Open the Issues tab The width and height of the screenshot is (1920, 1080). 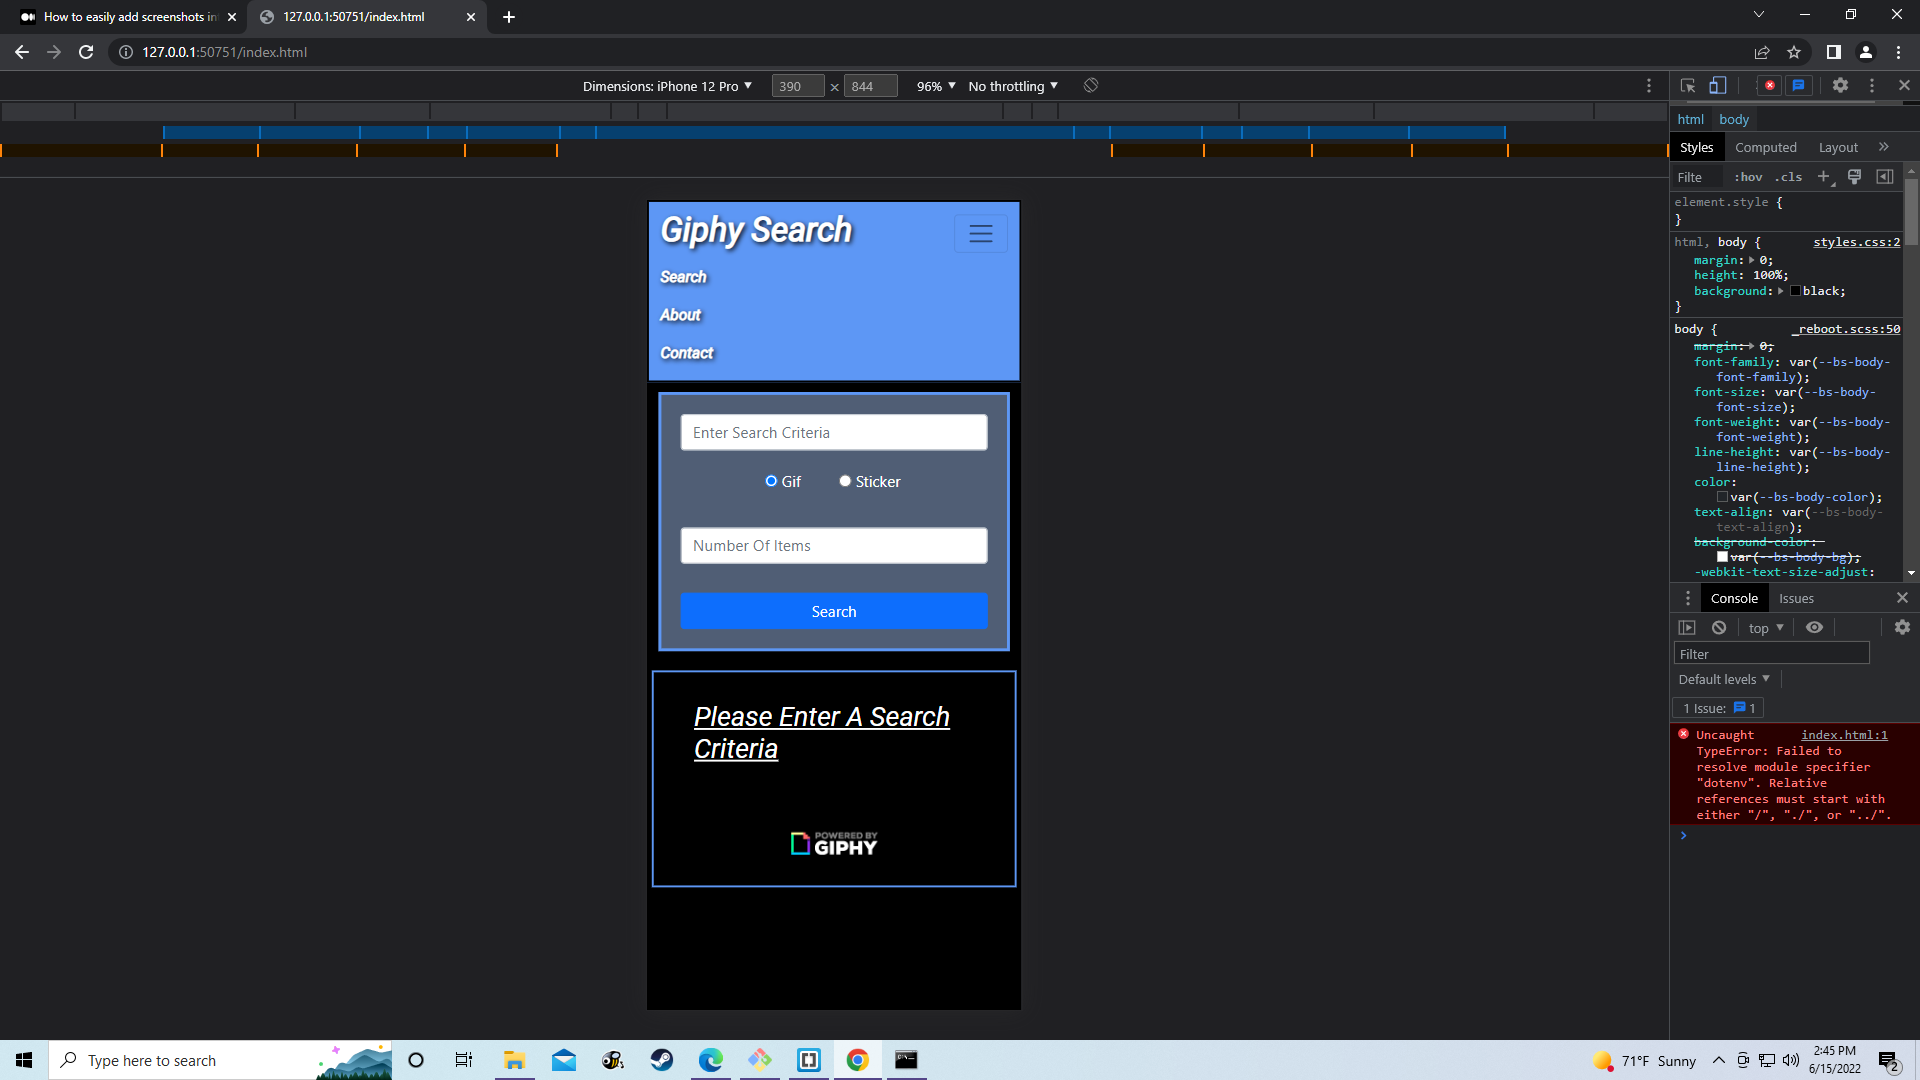coord(1795,598)
